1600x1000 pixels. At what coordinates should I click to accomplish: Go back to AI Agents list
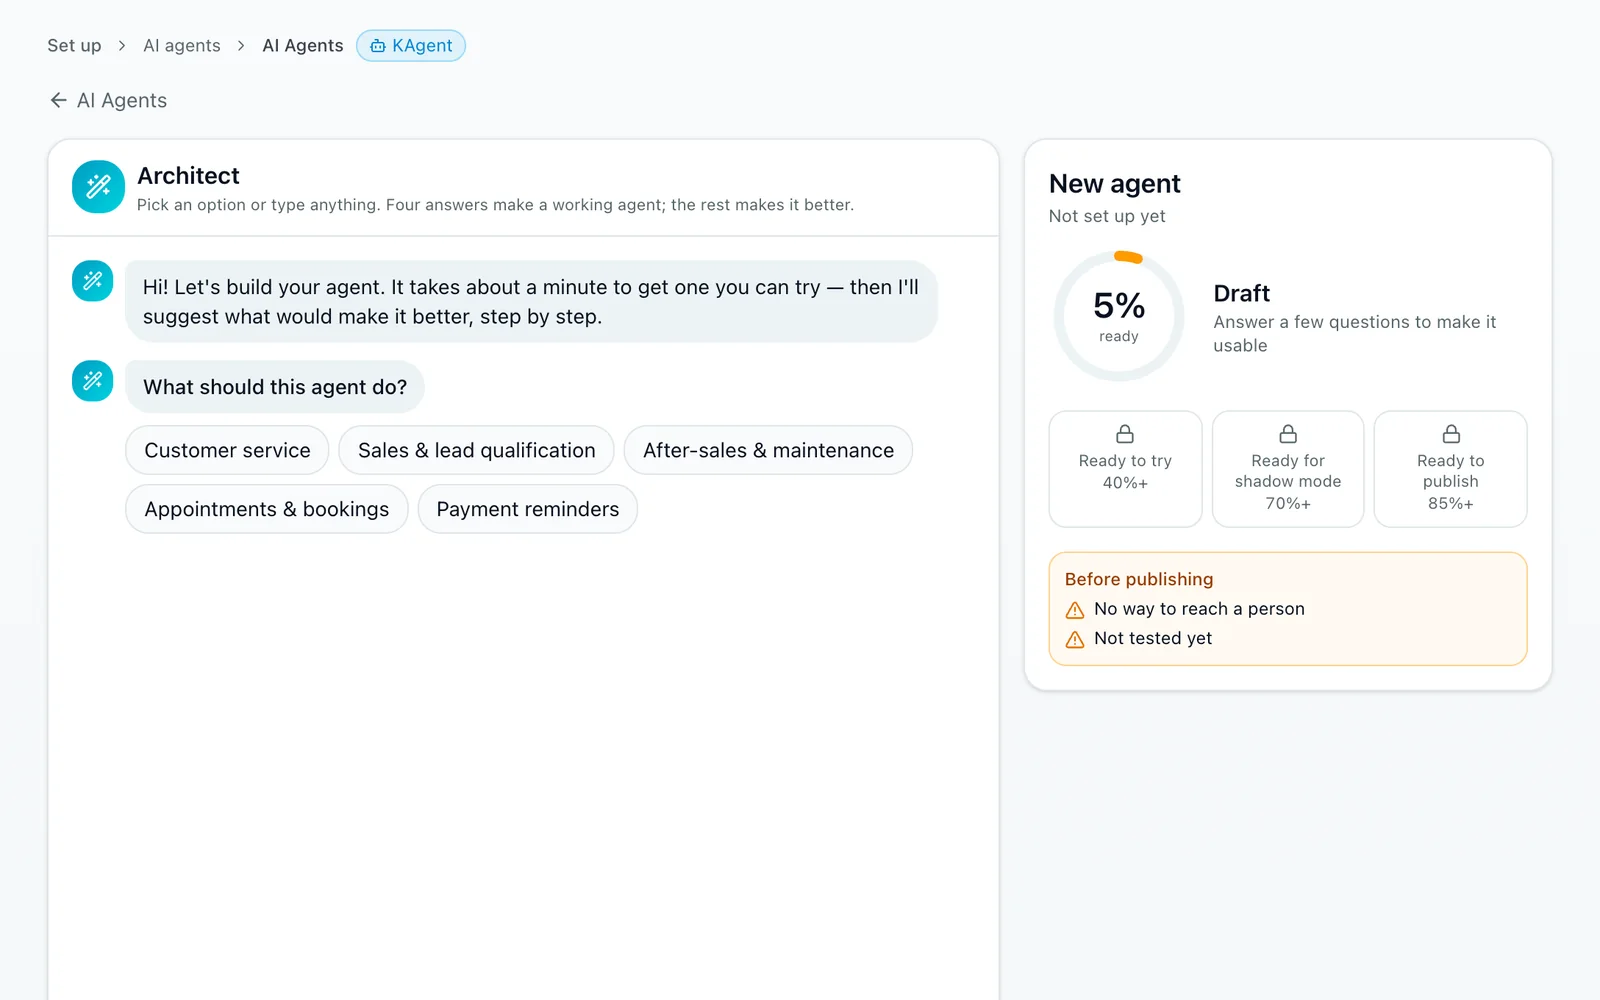point(108,100)
